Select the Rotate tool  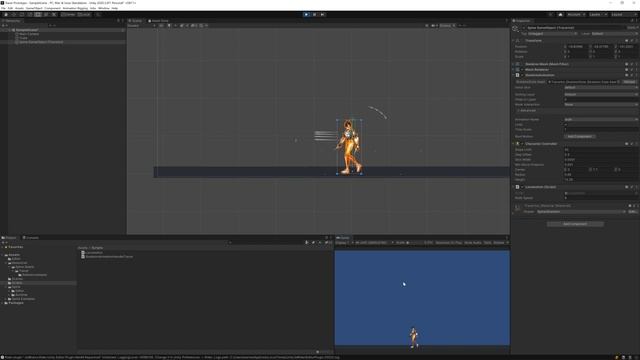pyautogui.click(x=22, y=14)
